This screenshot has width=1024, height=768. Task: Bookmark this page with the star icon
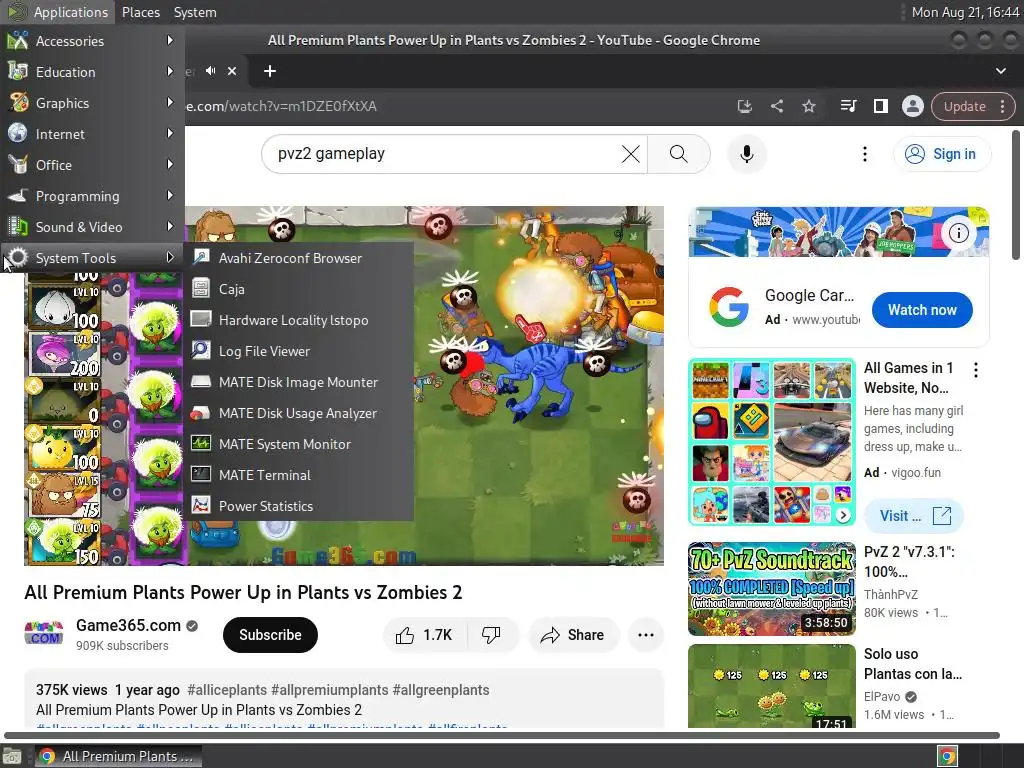pyautogui.click(x=808, y=106)
